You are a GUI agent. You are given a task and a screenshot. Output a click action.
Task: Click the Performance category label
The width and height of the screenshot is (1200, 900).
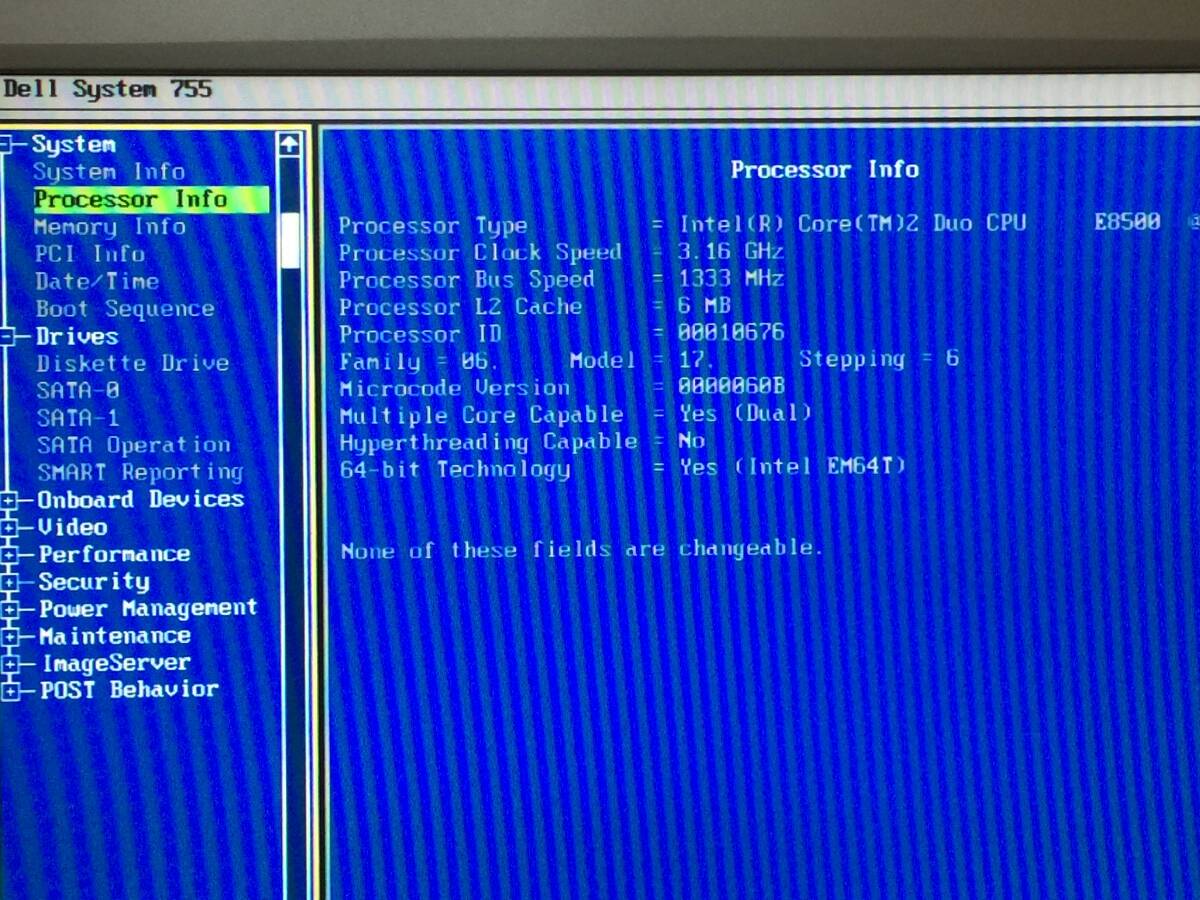tap(114, 554)
